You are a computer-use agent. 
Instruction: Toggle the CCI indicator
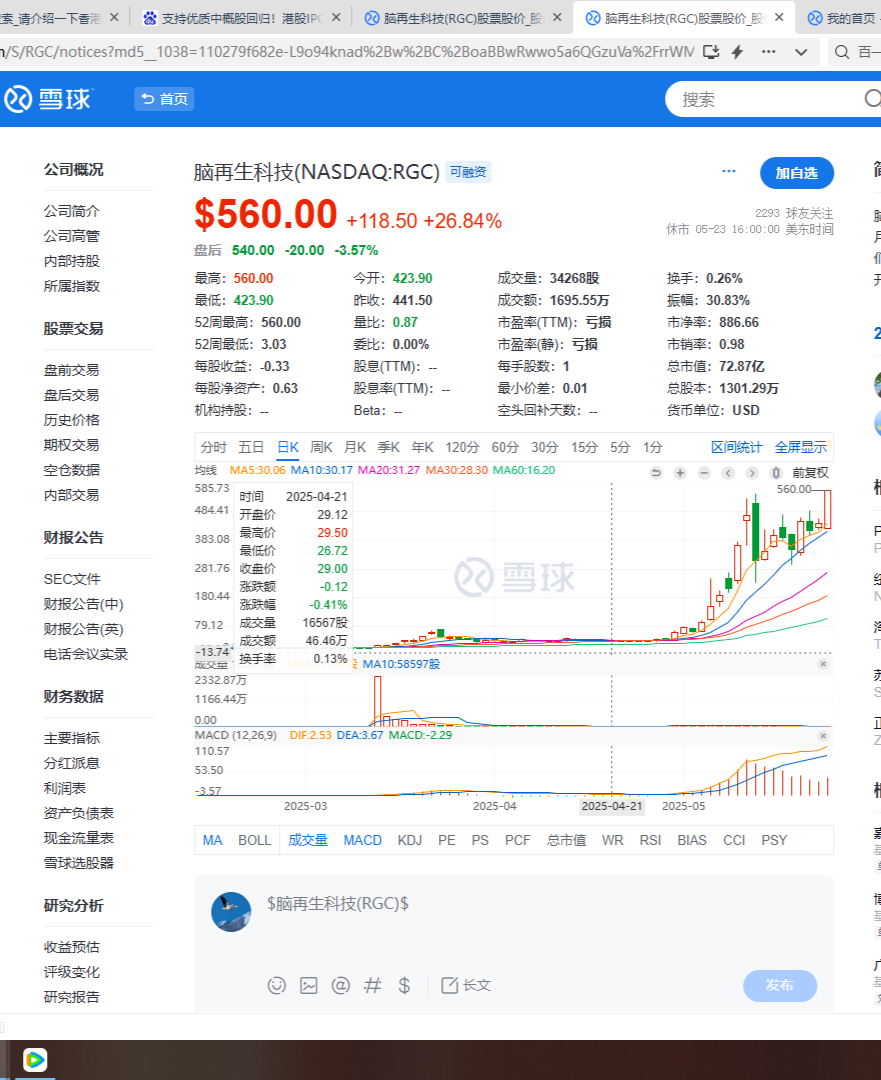coord(734,840)
